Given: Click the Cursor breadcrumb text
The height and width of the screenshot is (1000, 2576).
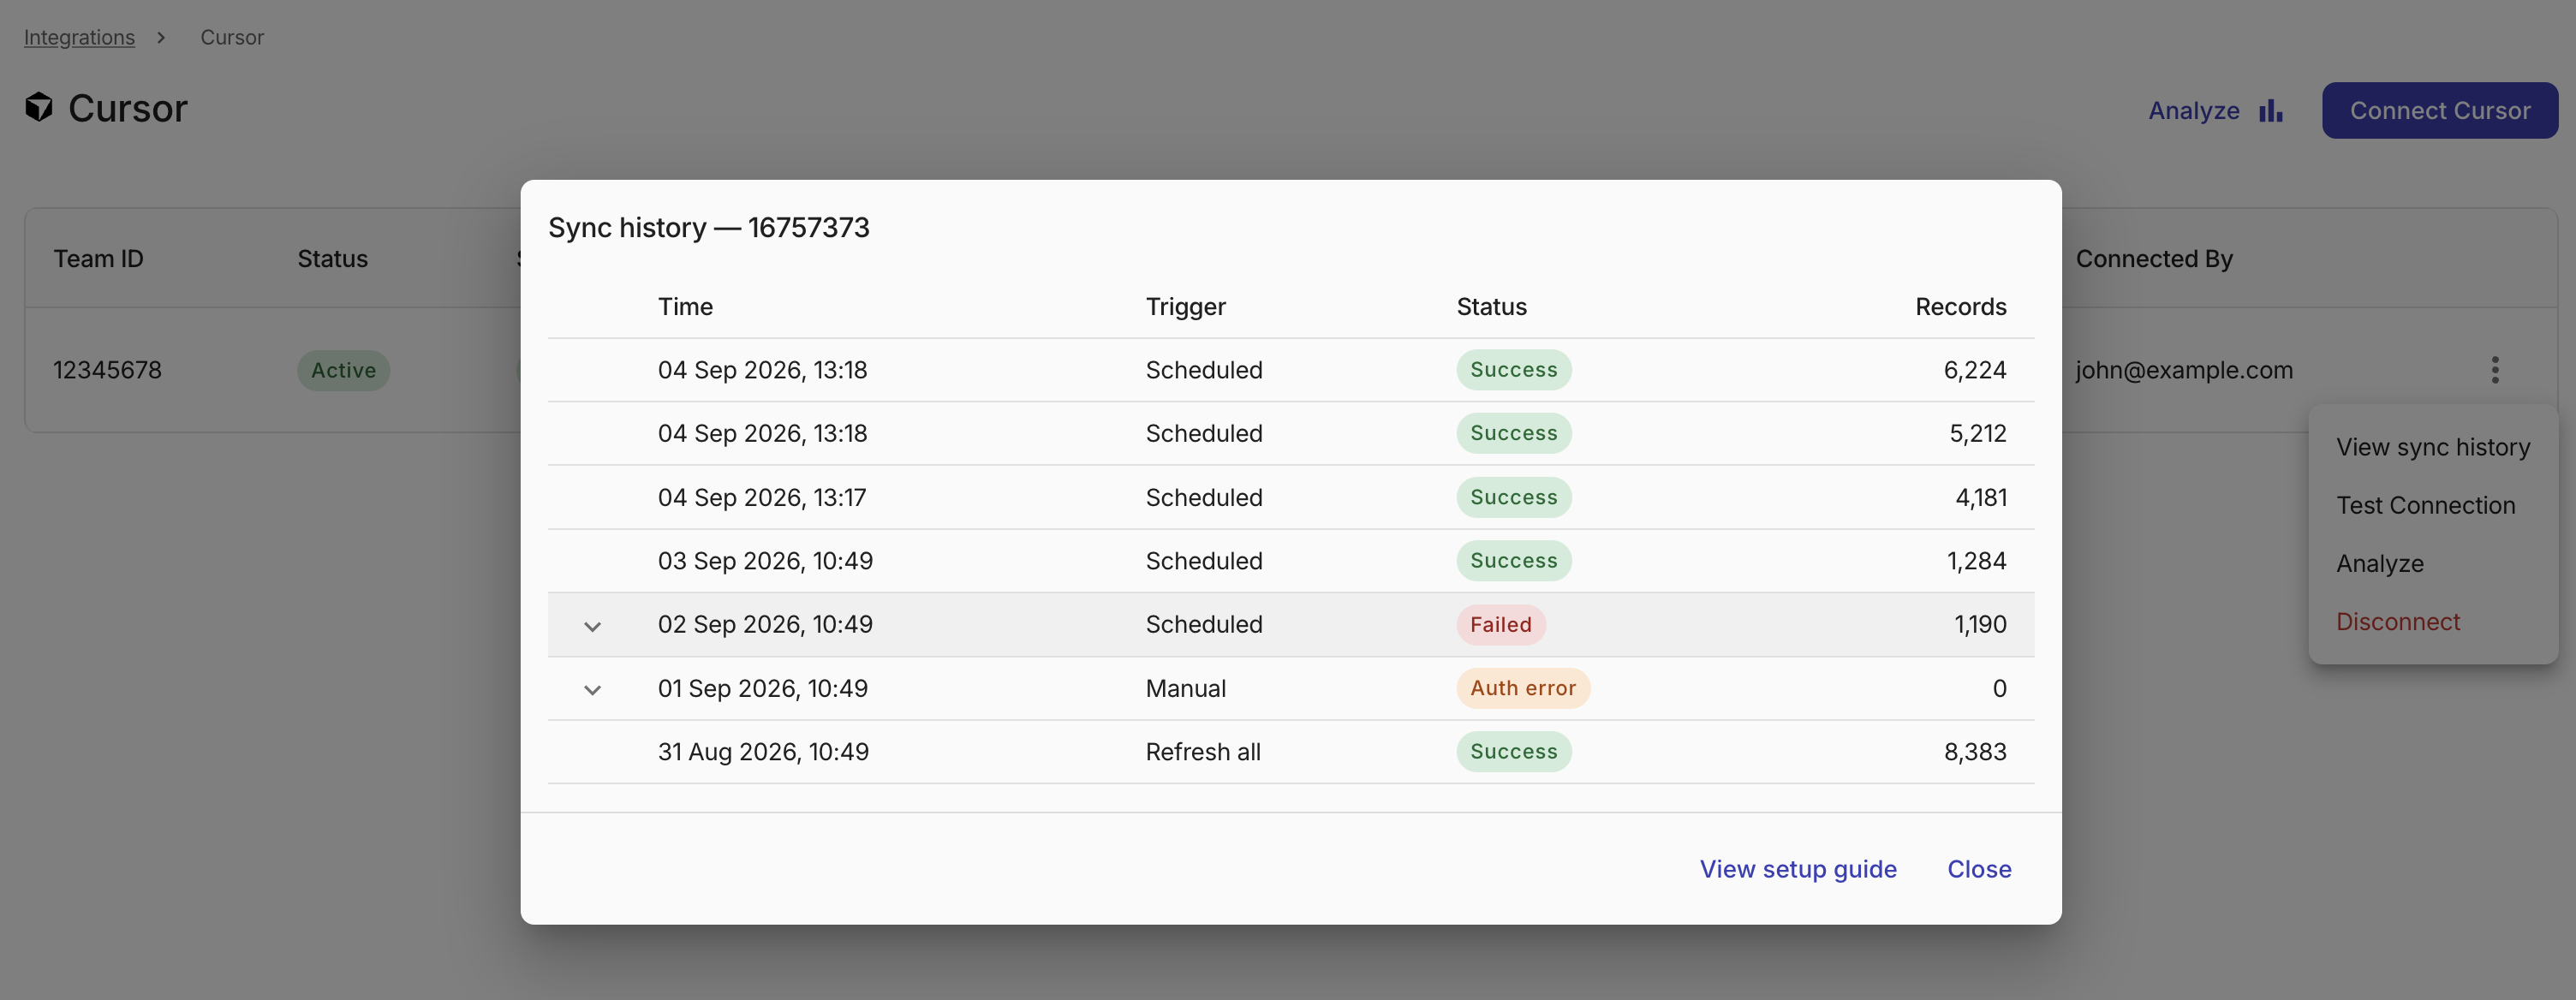Looking at the screenshot, I should [x=232, y=37].
